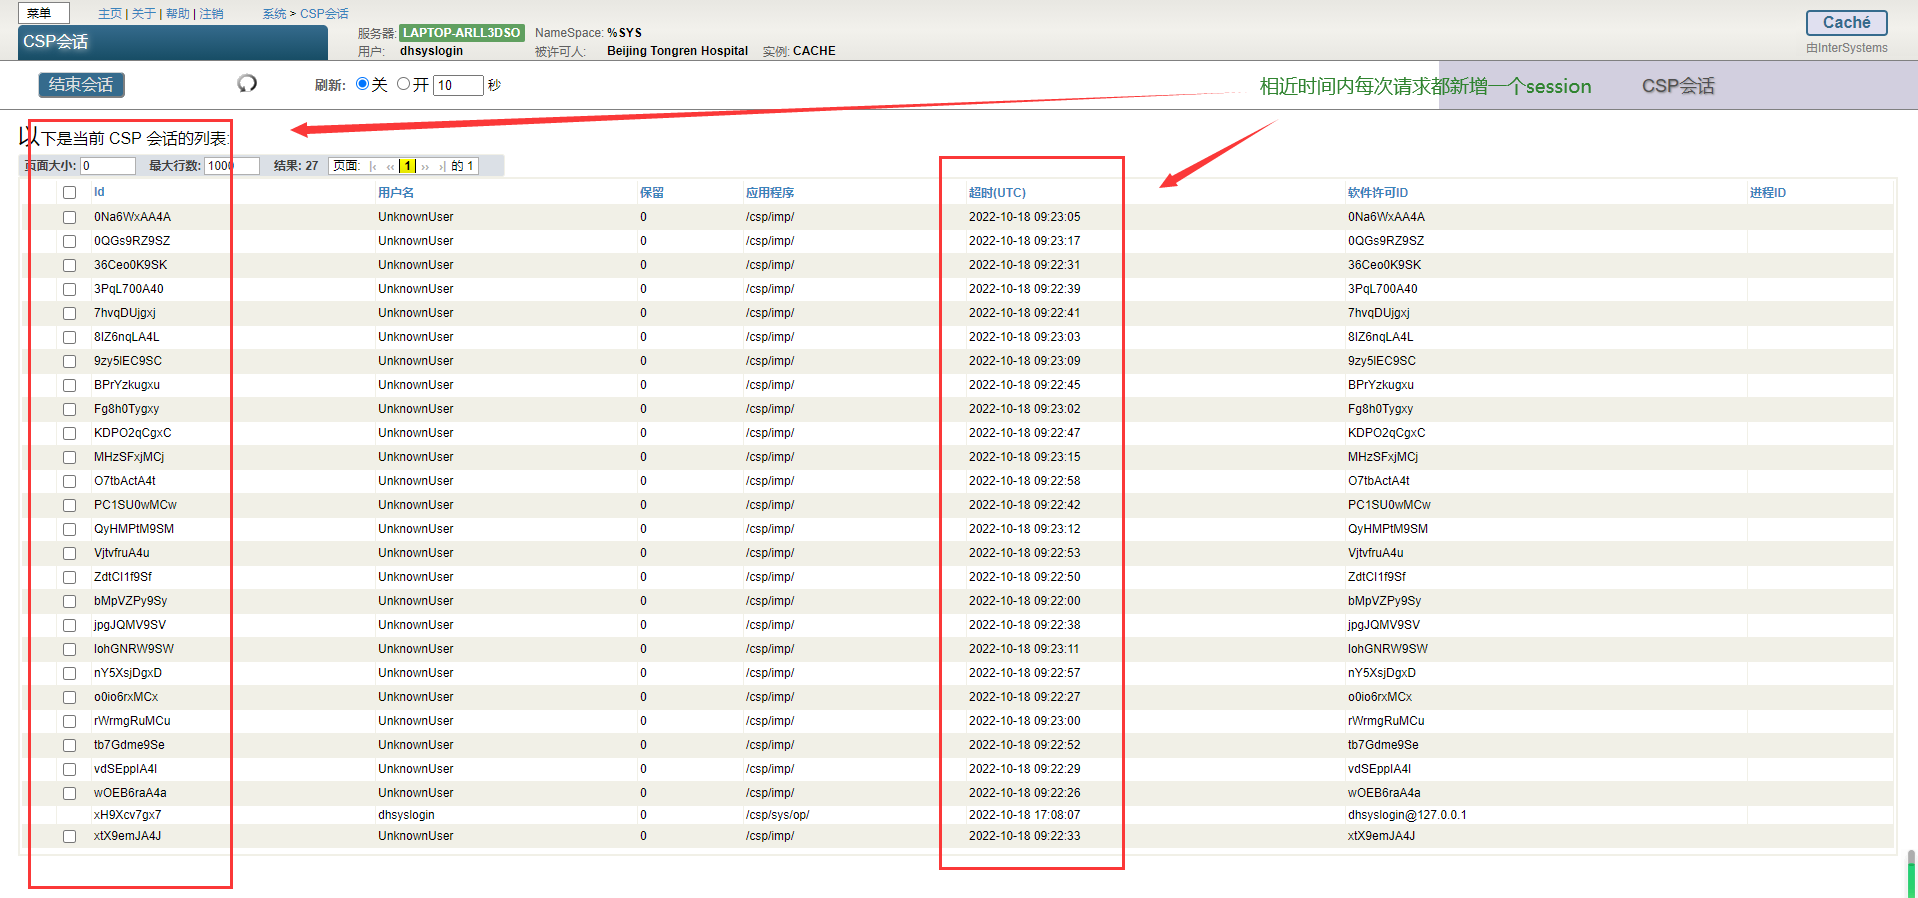
Task: Click the Caché logo button
Action: click(x=1845, y=23)
